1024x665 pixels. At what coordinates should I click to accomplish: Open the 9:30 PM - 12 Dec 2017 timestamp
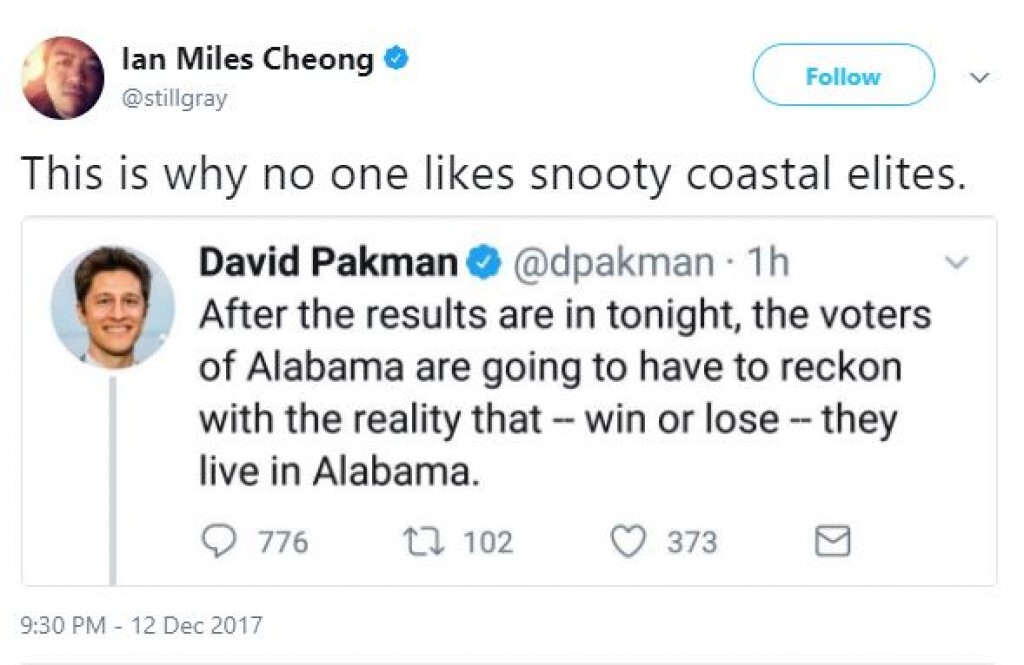click(141, 626)
